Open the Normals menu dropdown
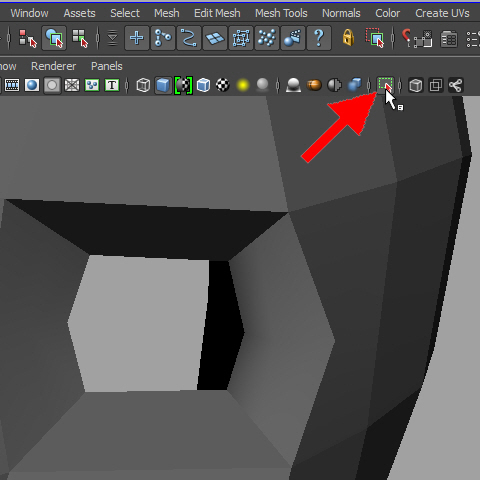 (x=341, y=13)
